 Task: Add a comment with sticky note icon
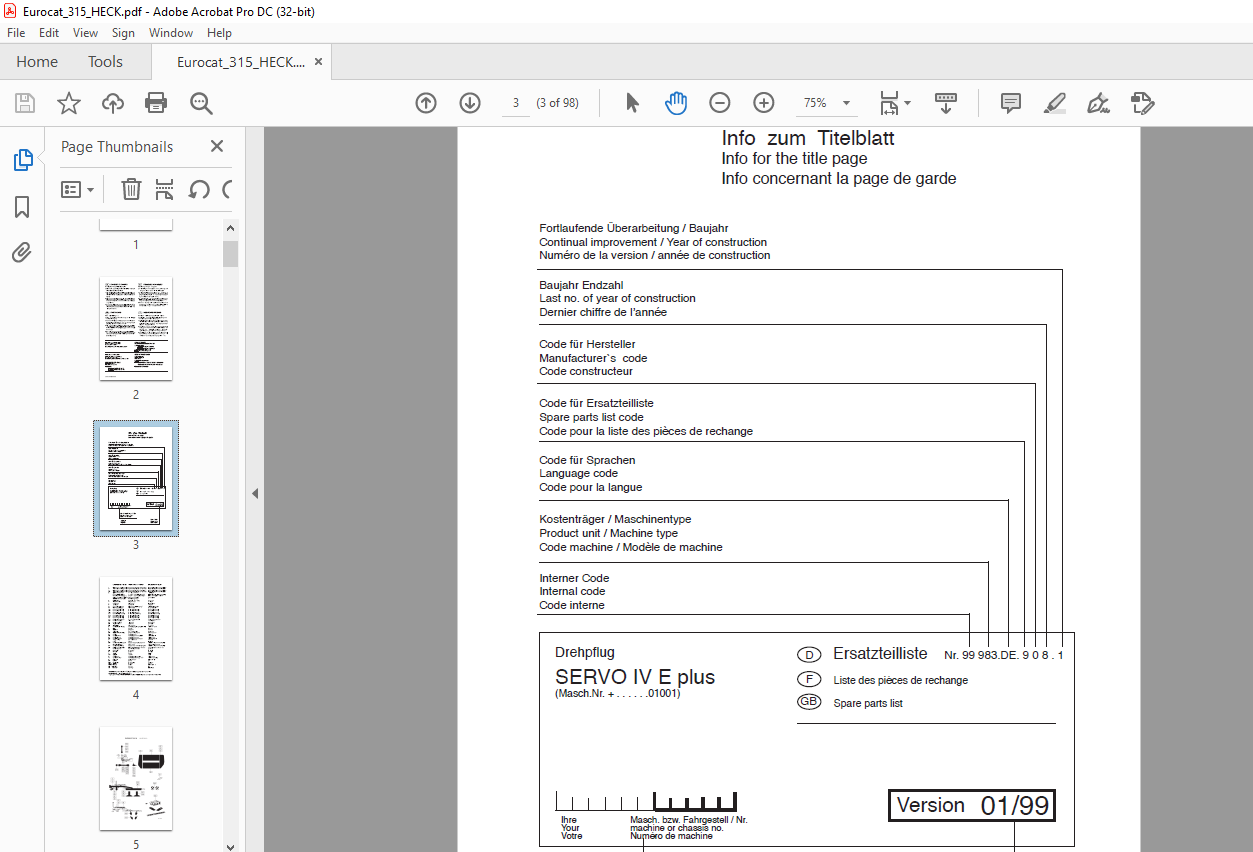1011,103
